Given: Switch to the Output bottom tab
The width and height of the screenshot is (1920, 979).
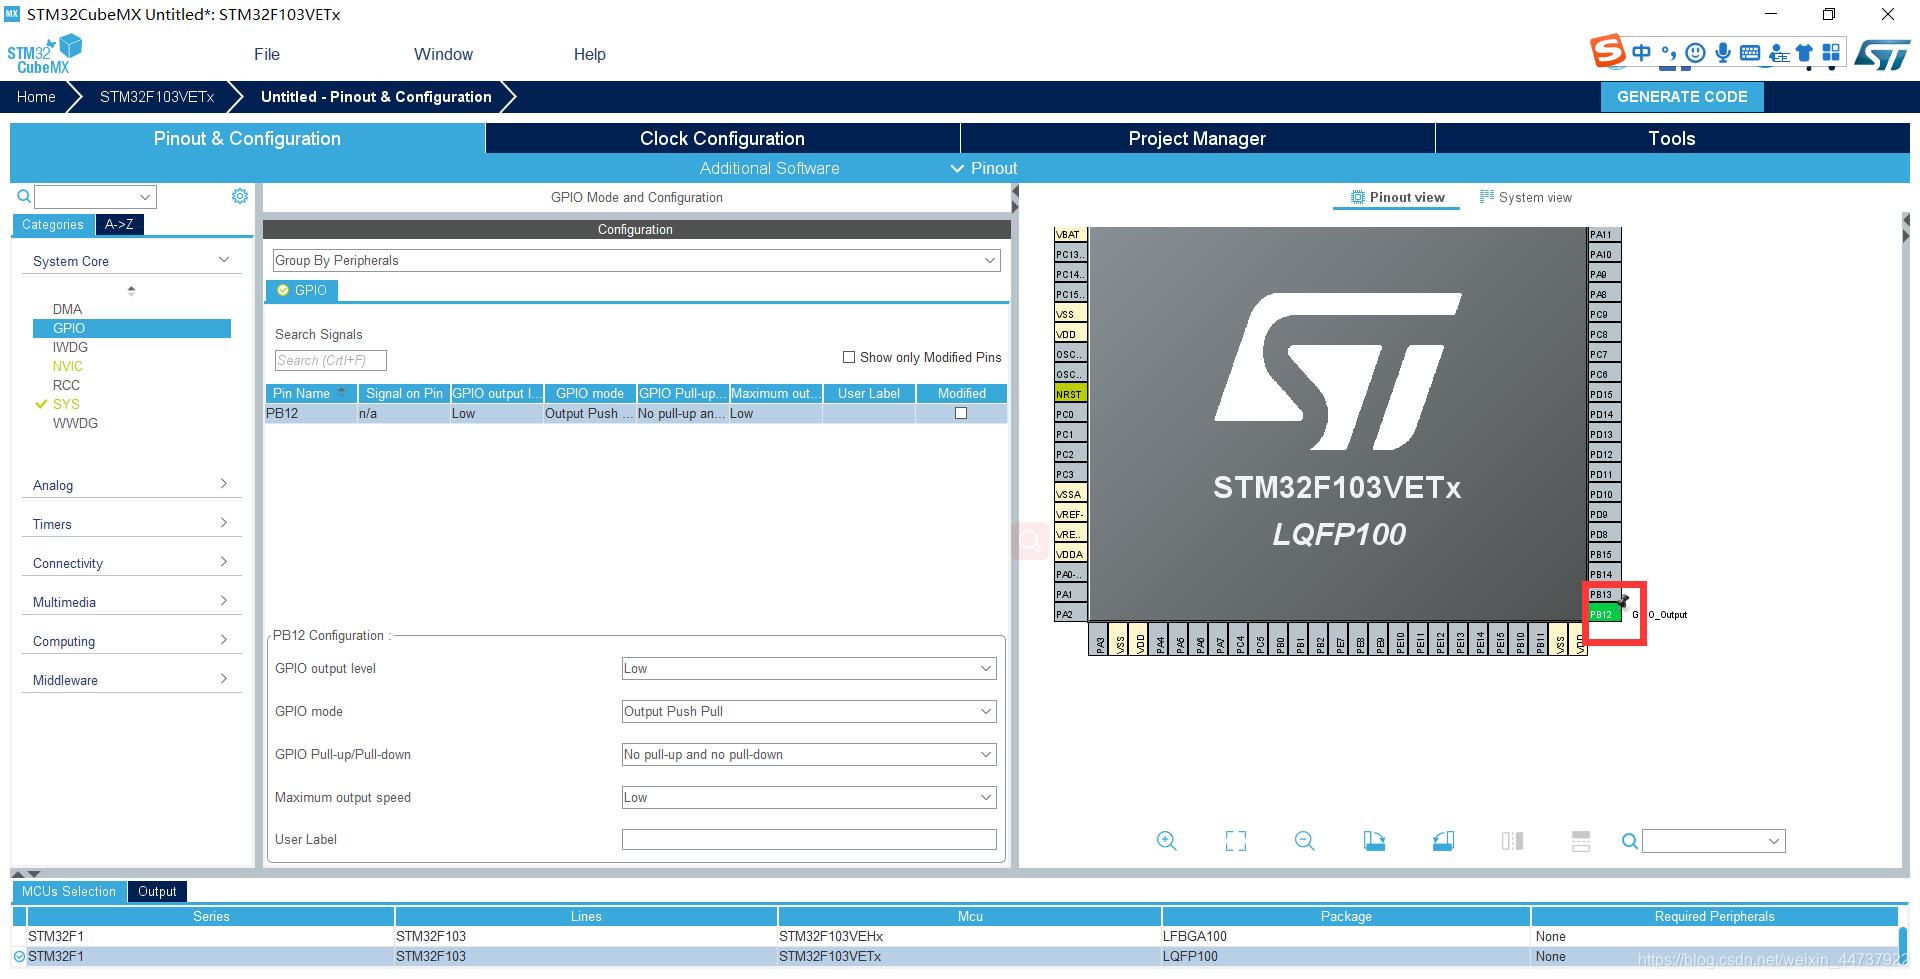Looking at the screenshot, I should (x=157, y=891).
